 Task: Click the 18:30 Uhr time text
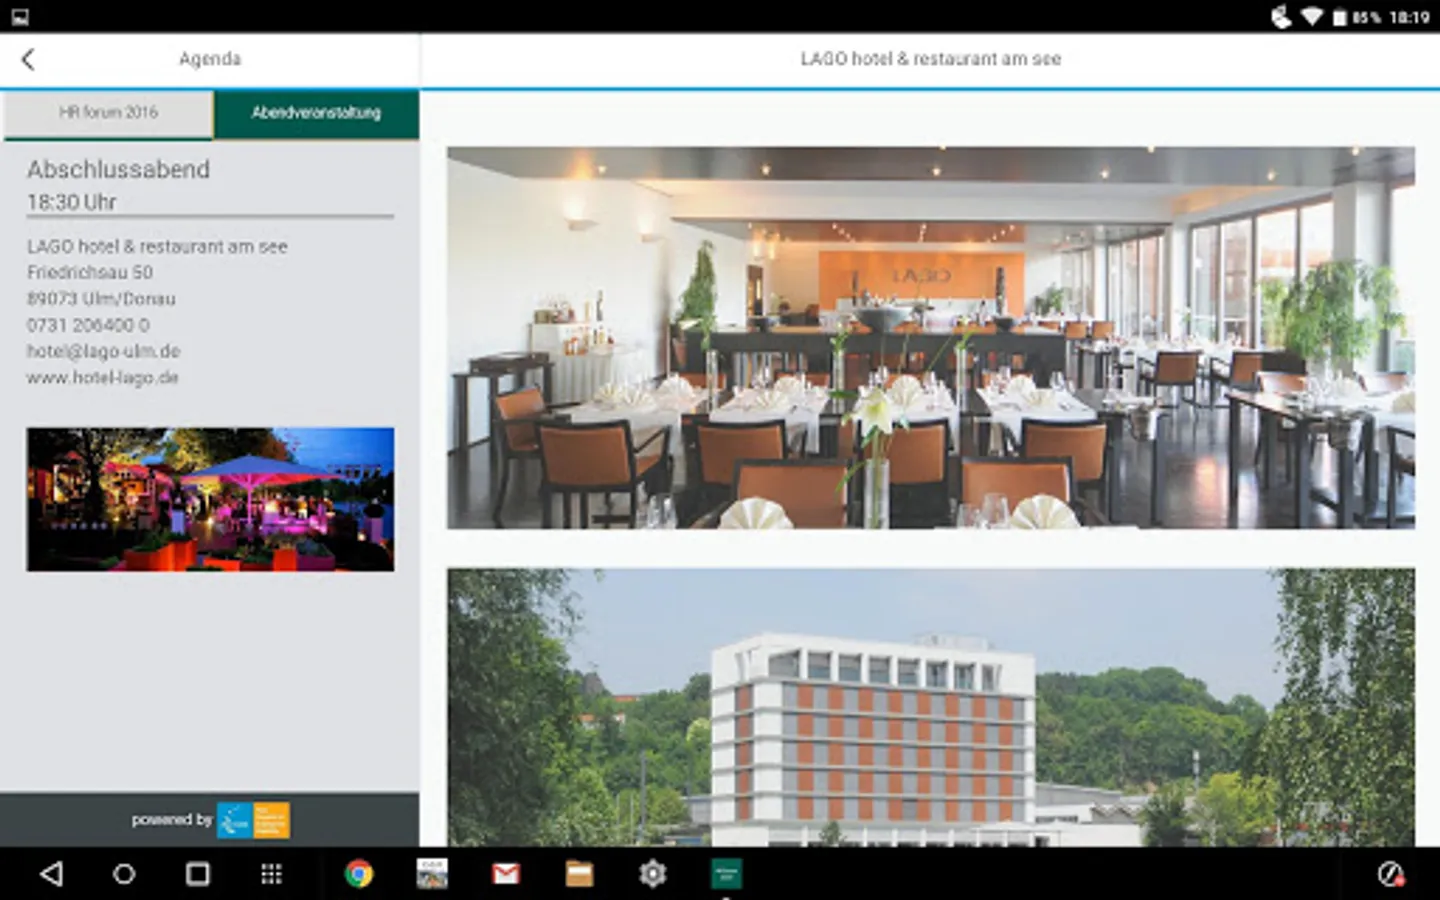pyautogui.click(x=71, y=202)
